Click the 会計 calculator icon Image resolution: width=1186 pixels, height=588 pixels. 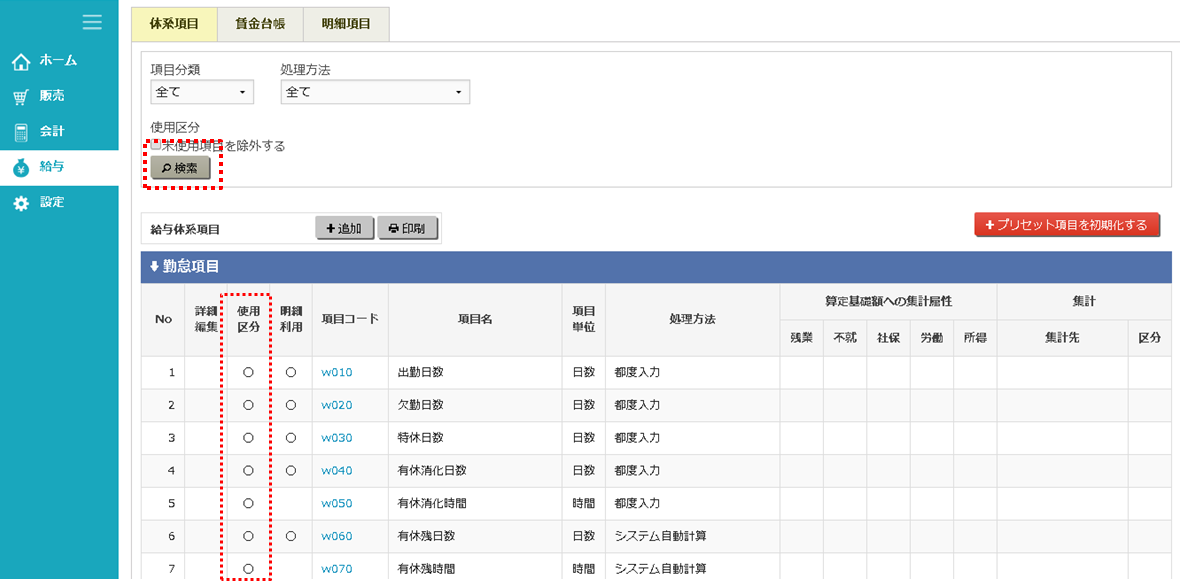coord(20,132)
